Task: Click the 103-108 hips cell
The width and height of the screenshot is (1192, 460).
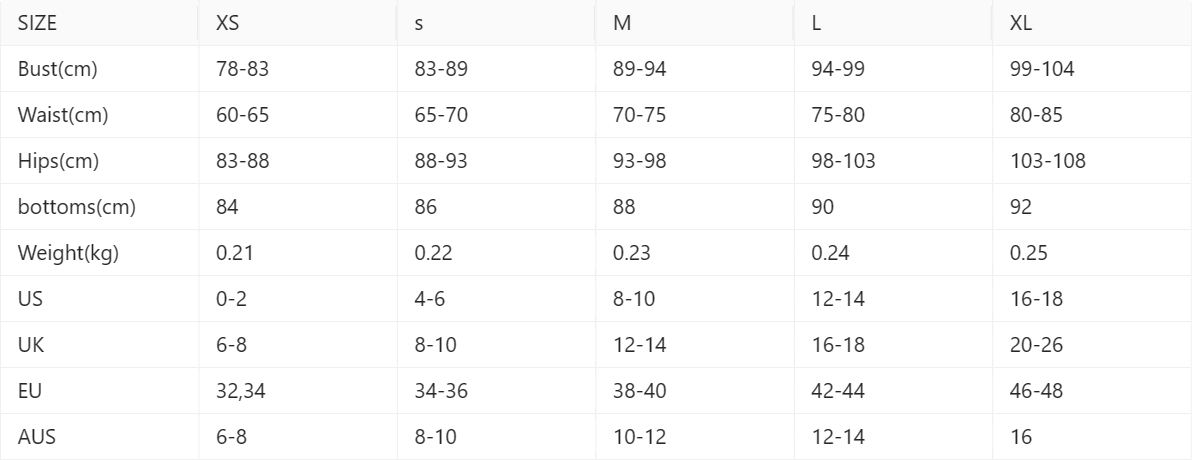Action: click(1092, 161)
